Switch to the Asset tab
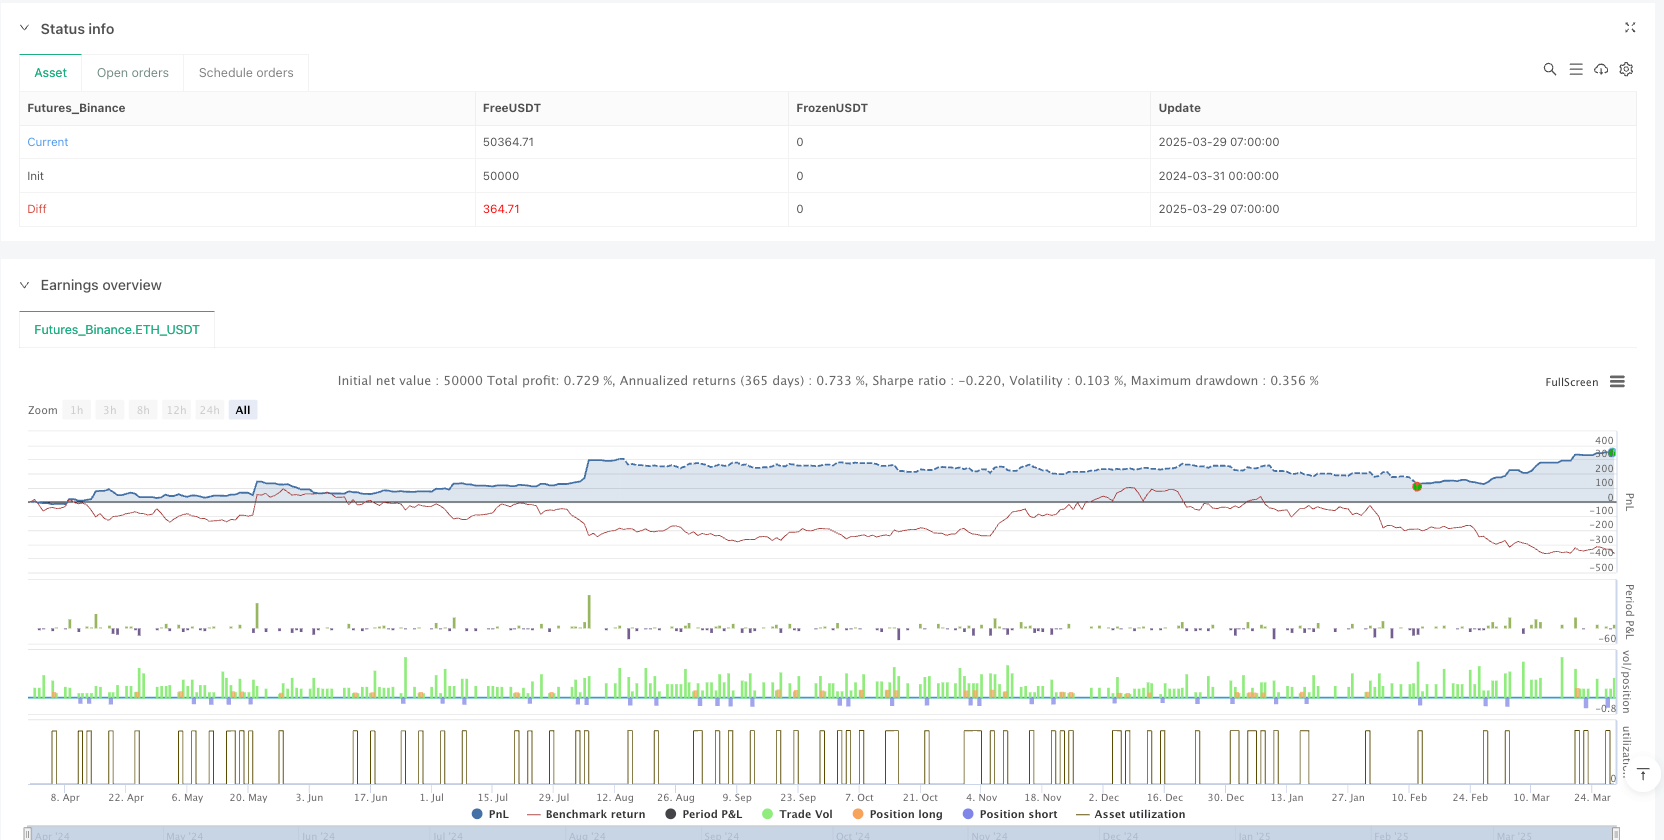This screenshot has height=840, width=1664. coord(51,73)
